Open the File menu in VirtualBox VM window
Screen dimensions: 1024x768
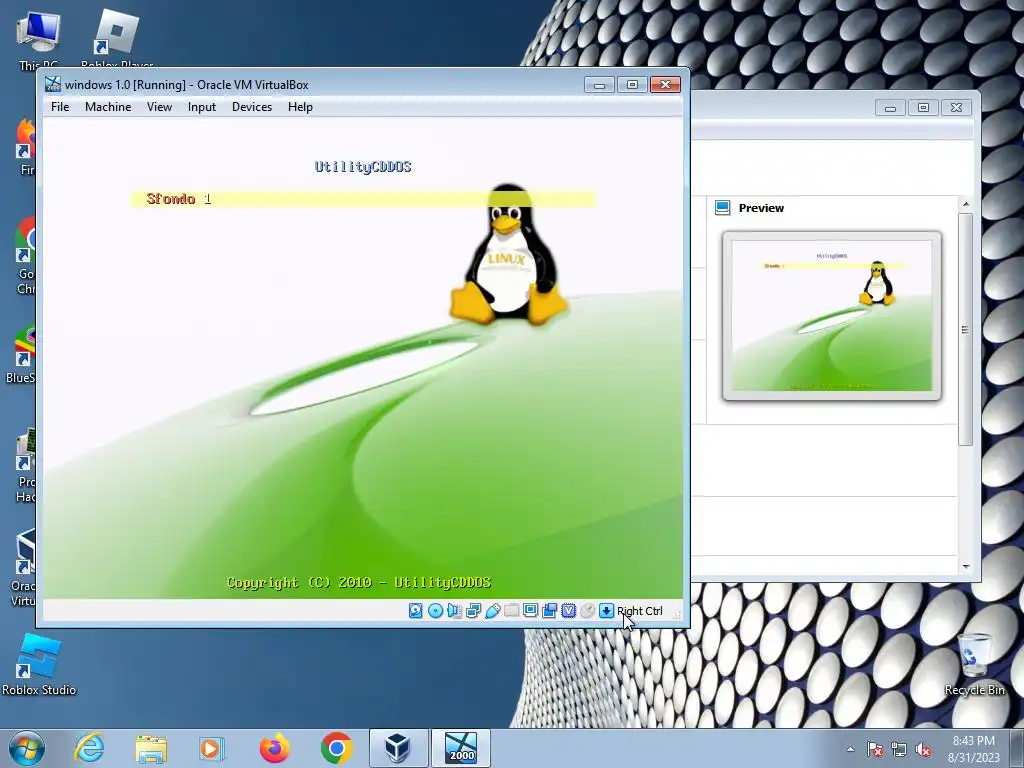pyautogui.click(x=60, y=106)
